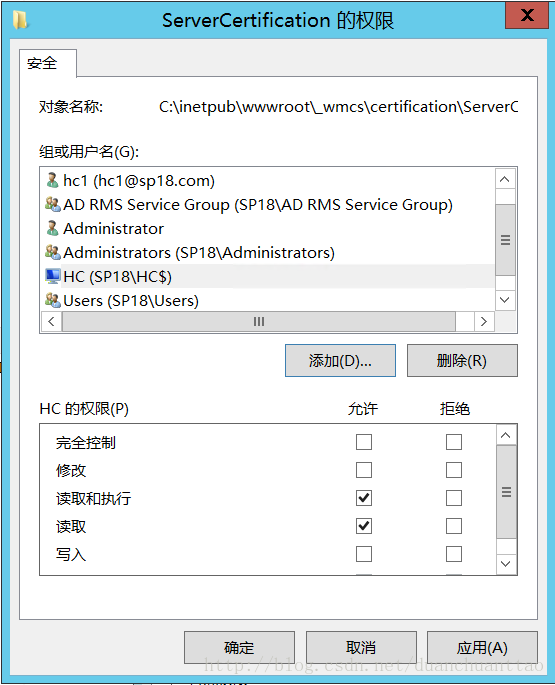Screen dimensions: 555x685
Task: Select the HC computer icon
Action: 52,276
